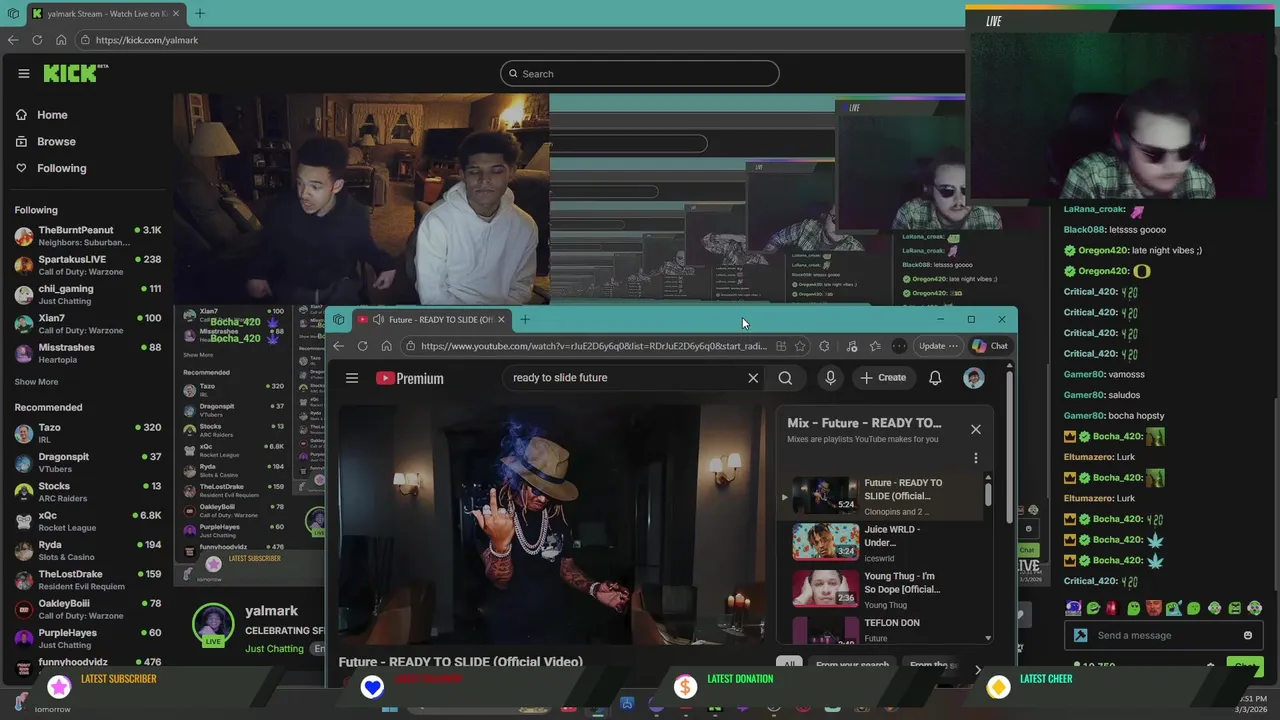Screen dimensions: 1280x720
Task: Close the yalmark Stream browser tab
Action: 176,13
